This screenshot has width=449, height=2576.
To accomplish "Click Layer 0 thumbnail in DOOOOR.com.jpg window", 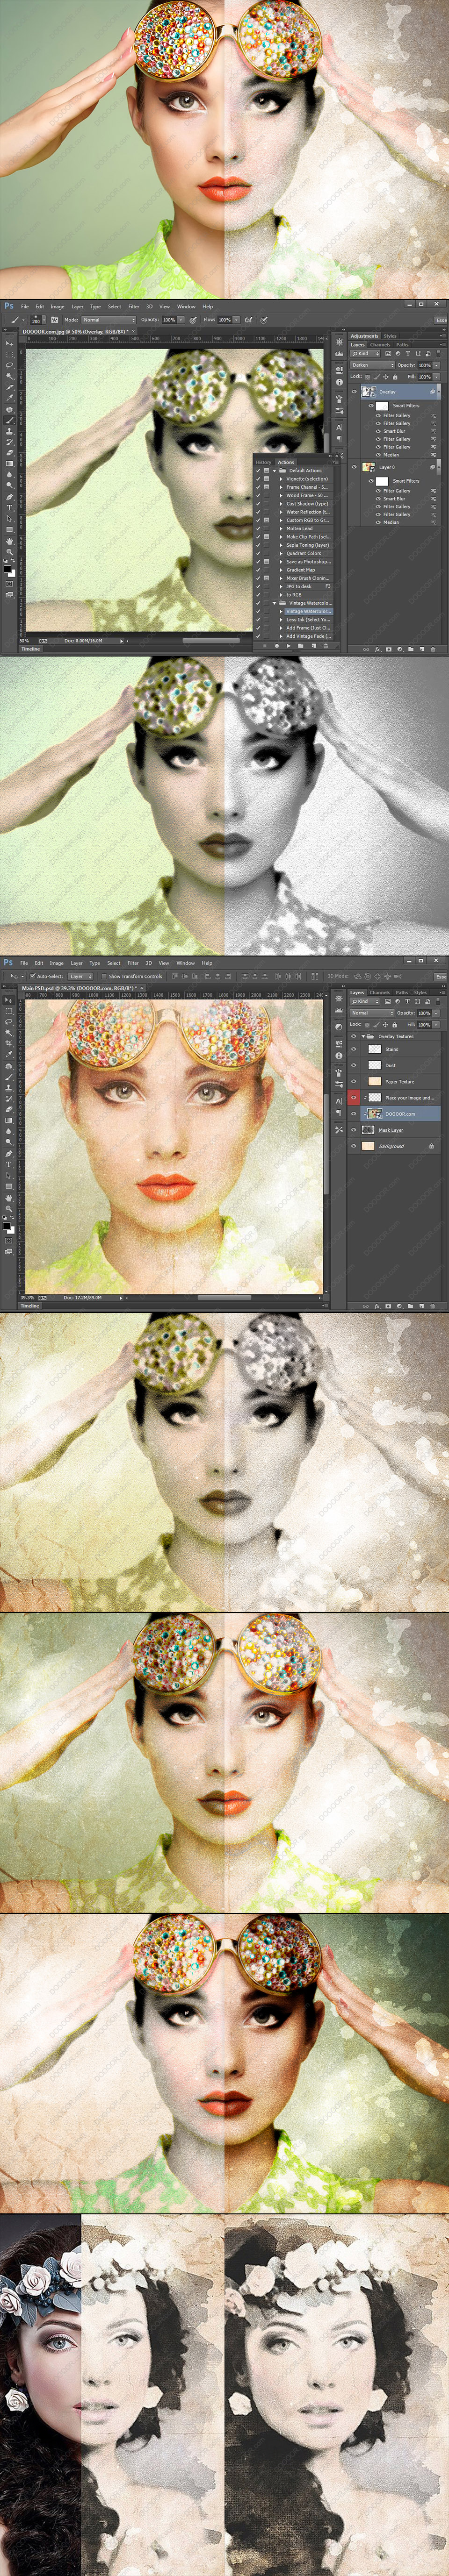I will tap(369, 467).
